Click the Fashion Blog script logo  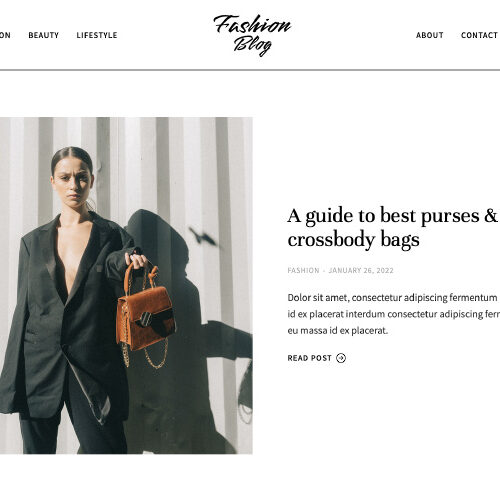click(252, 35)
